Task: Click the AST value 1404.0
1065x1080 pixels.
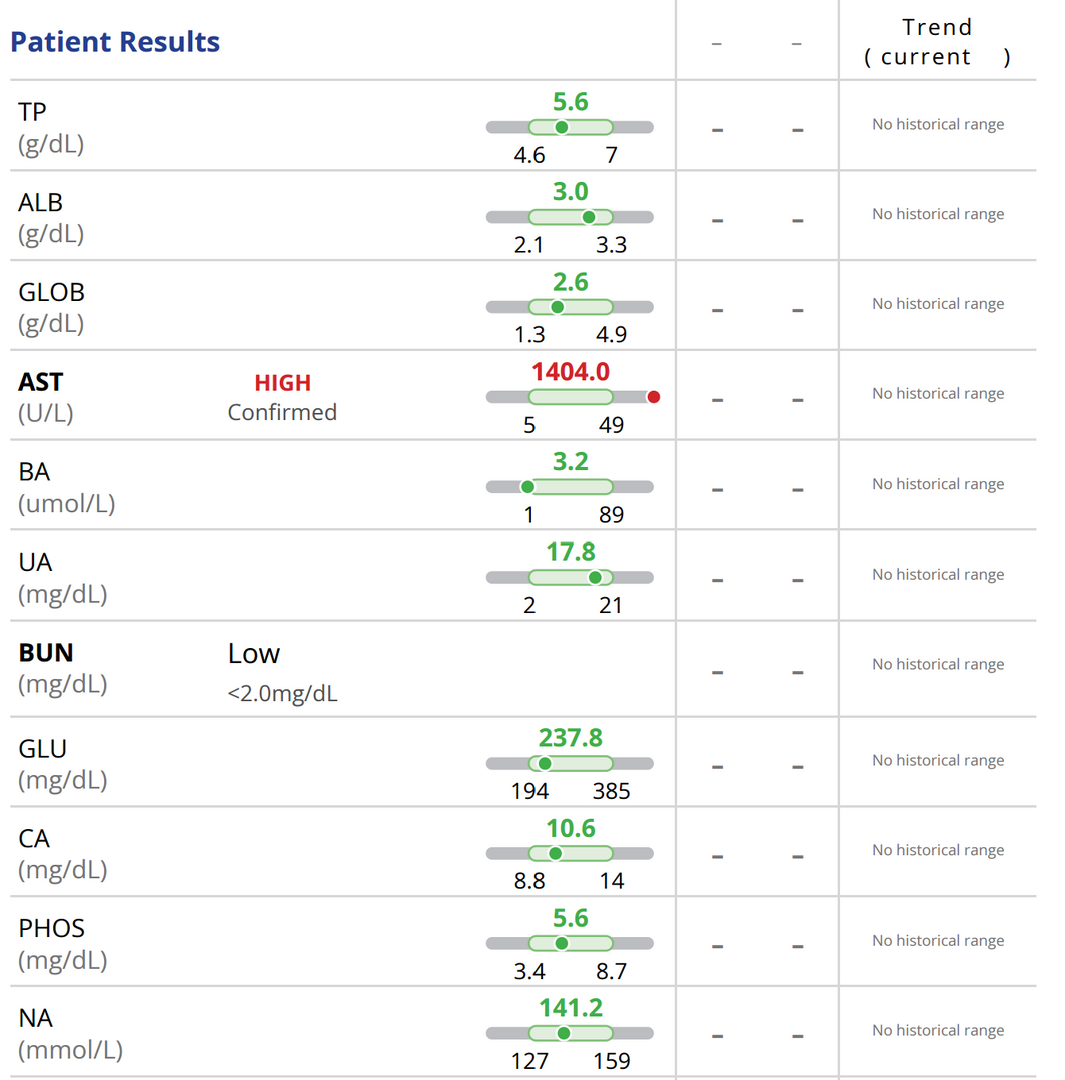Action: [570, 372]
